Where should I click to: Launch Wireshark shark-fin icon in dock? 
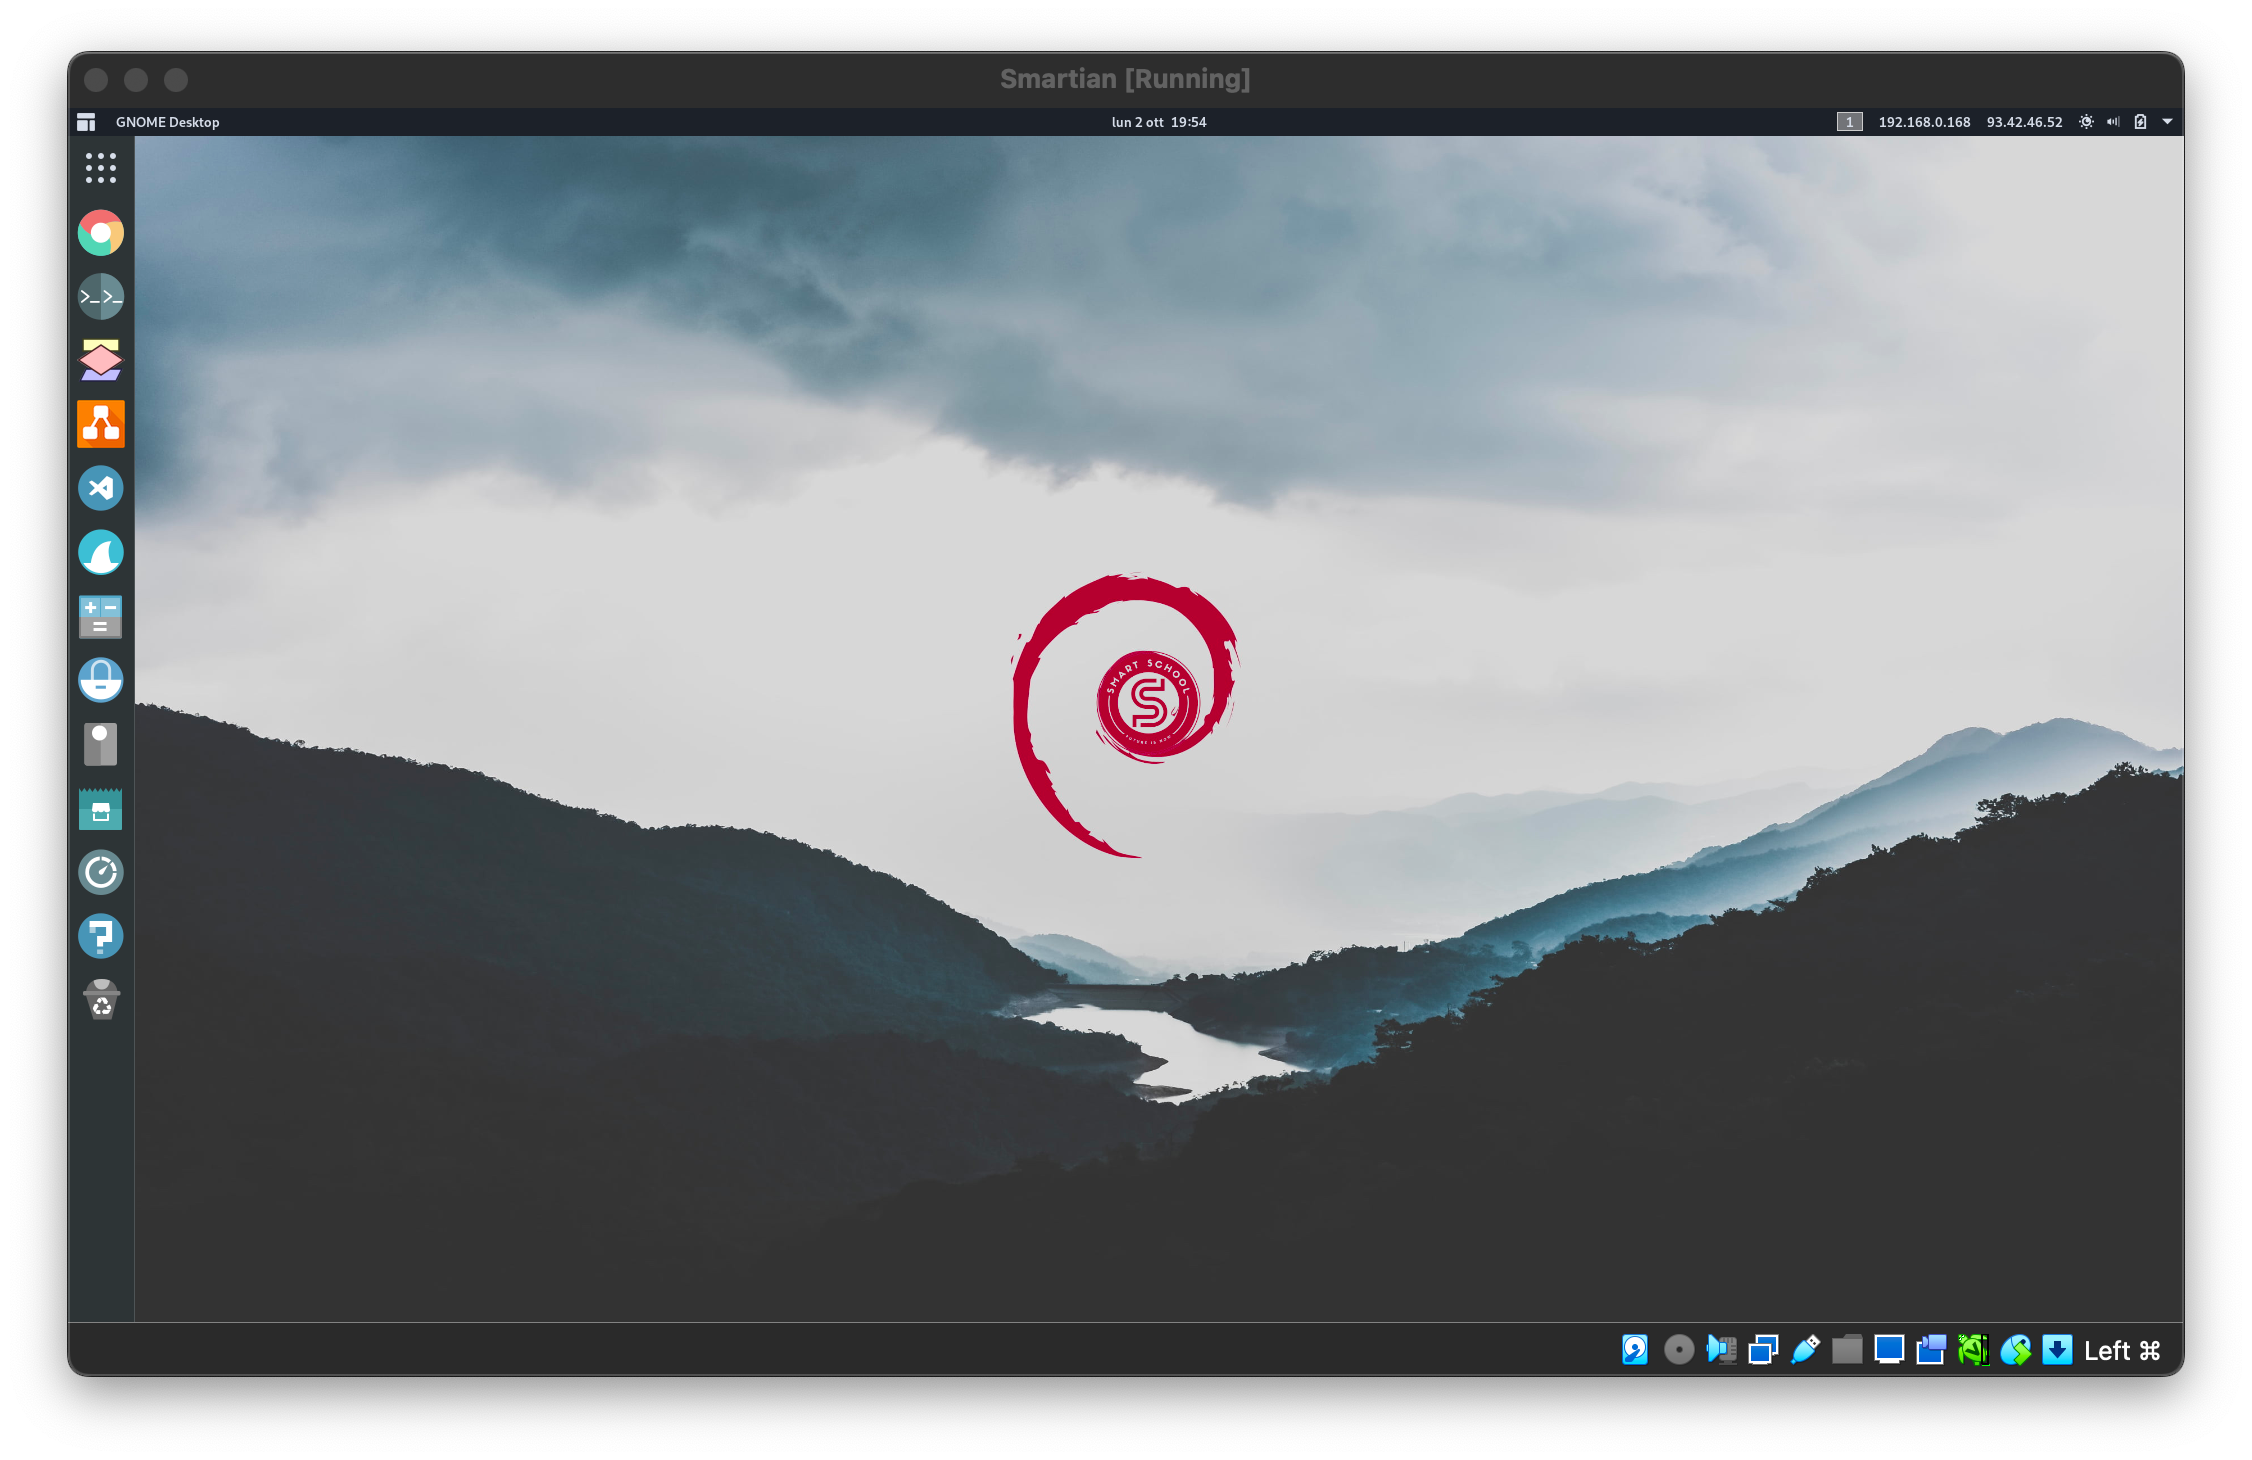(101, 552)
